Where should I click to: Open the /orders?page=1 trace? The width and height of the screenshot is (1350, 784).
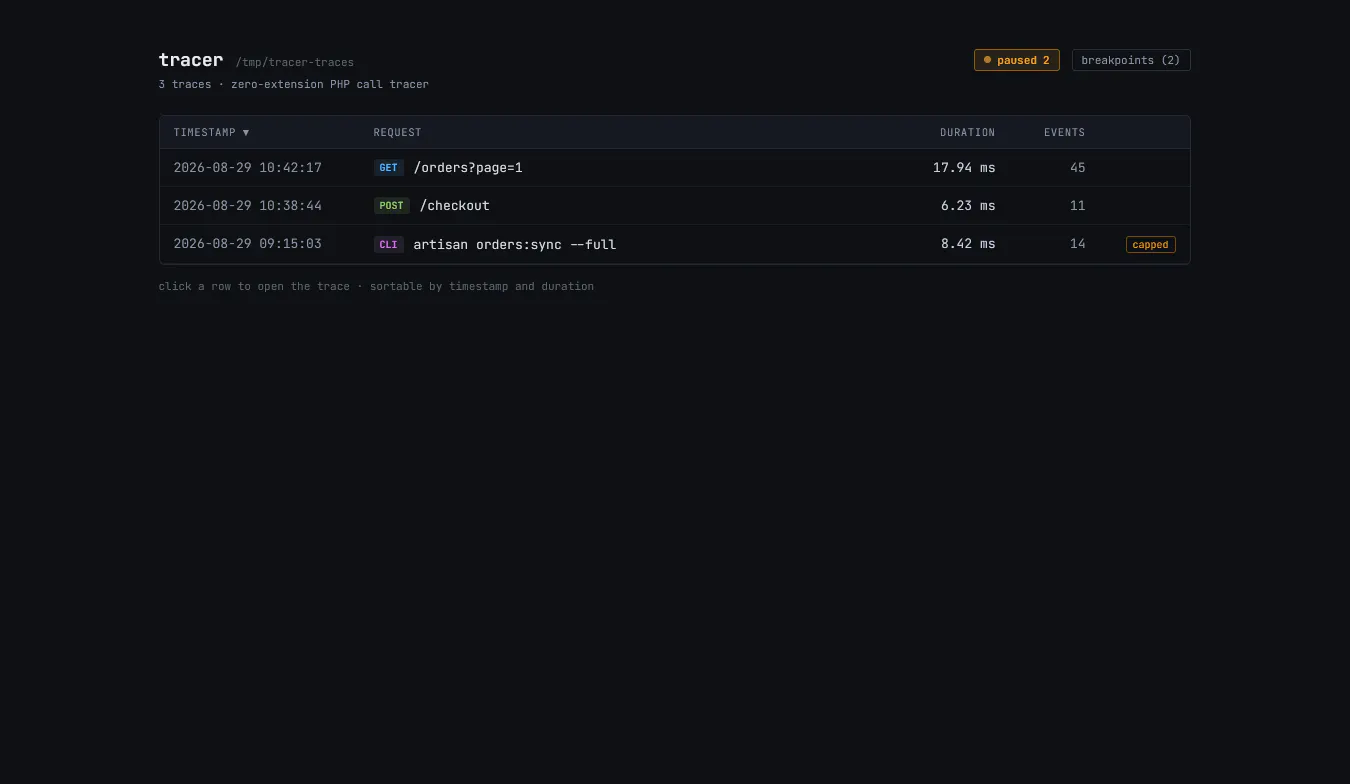click(675, 168)
